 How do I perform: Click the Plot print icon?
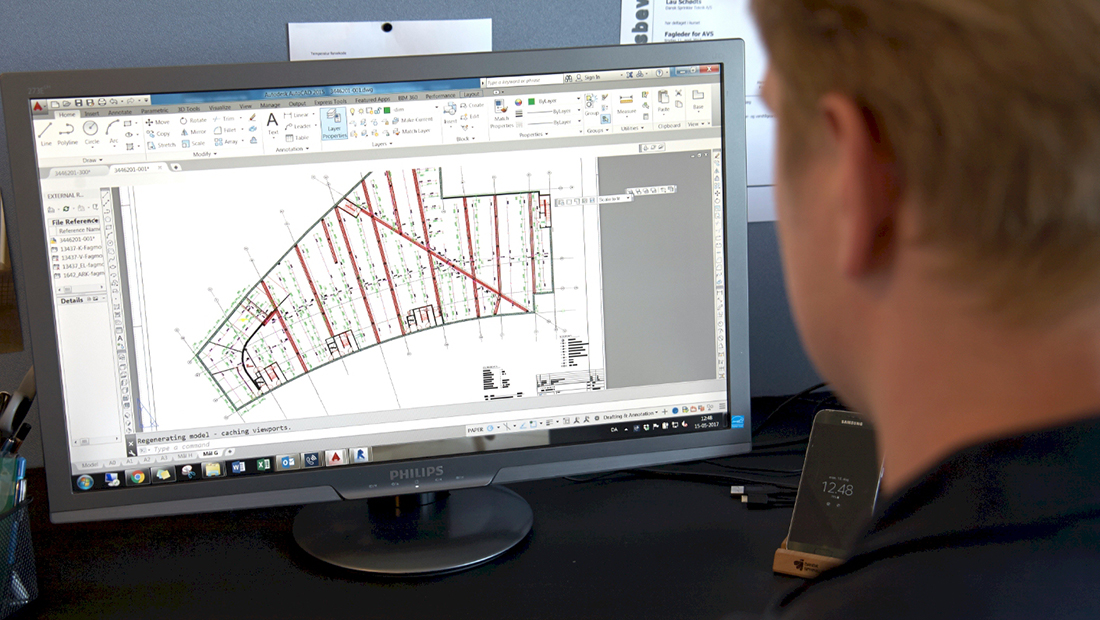click(x=102, y=102)
